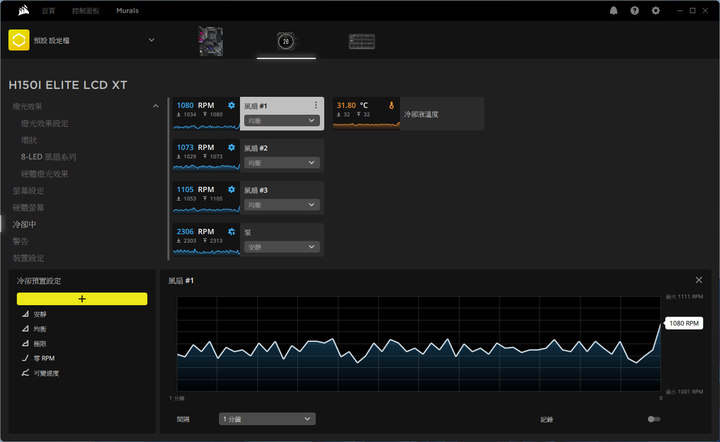Open the Murals tab
This screenshot has height=442, width=720.
pyautogui.click(x=127, y=11)
